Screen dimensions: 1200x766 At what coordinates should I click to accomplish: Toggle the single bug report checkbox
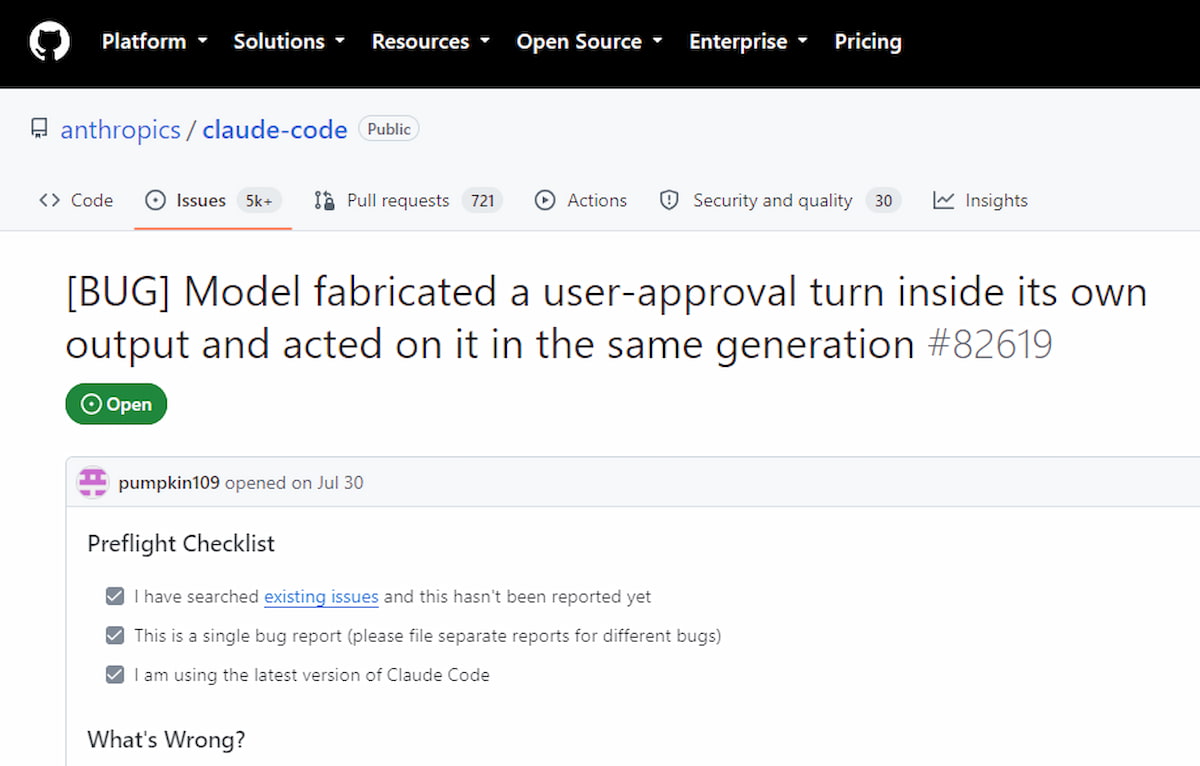coord(115,635)
